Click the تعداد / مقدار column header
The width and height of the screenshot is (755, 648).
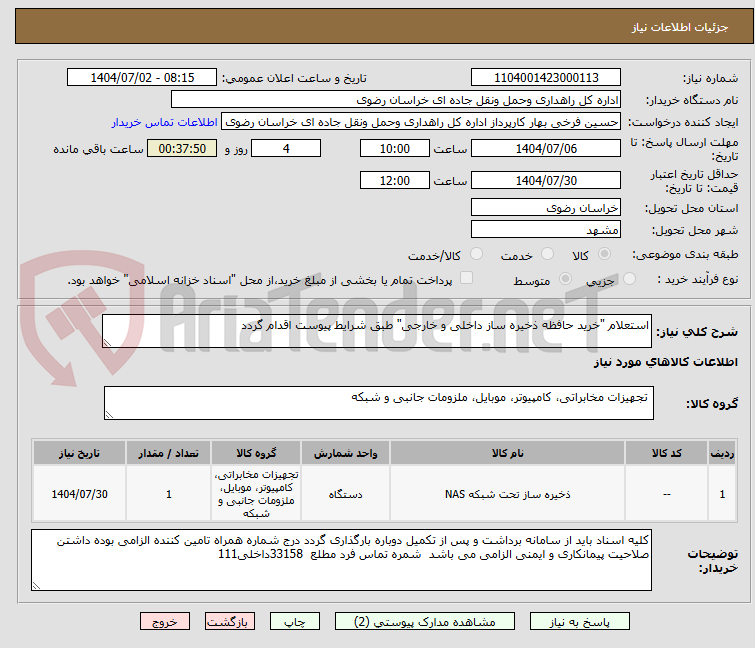tap(169, 453)
